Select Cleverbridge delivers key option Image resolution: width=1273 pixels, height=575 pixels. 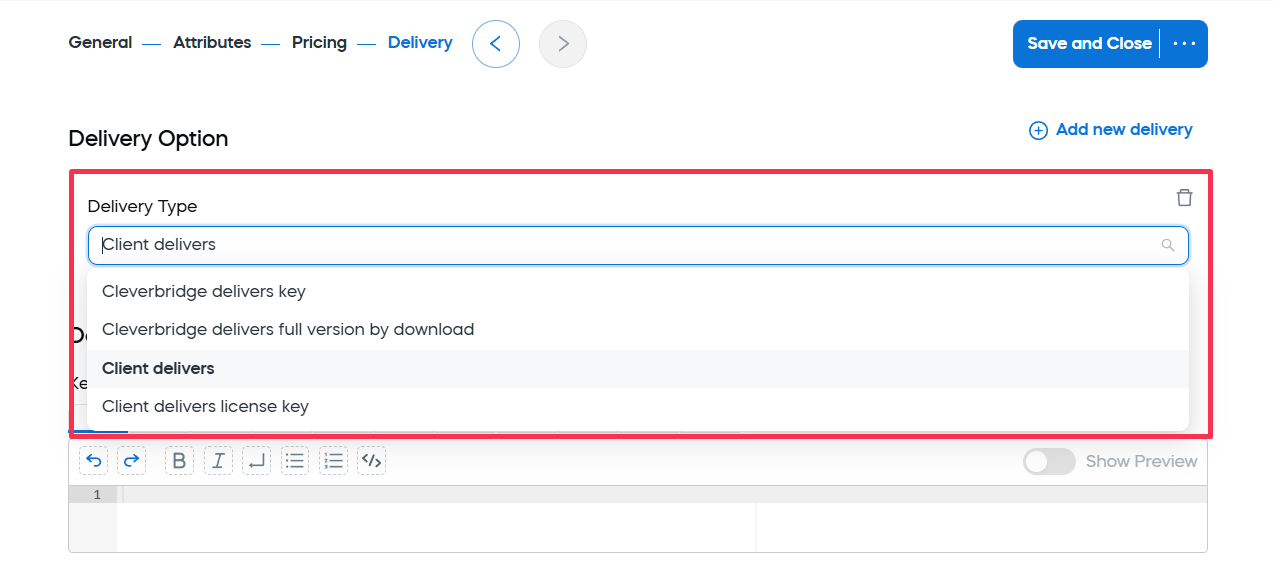pyautogui.click(x=638, y=292)
